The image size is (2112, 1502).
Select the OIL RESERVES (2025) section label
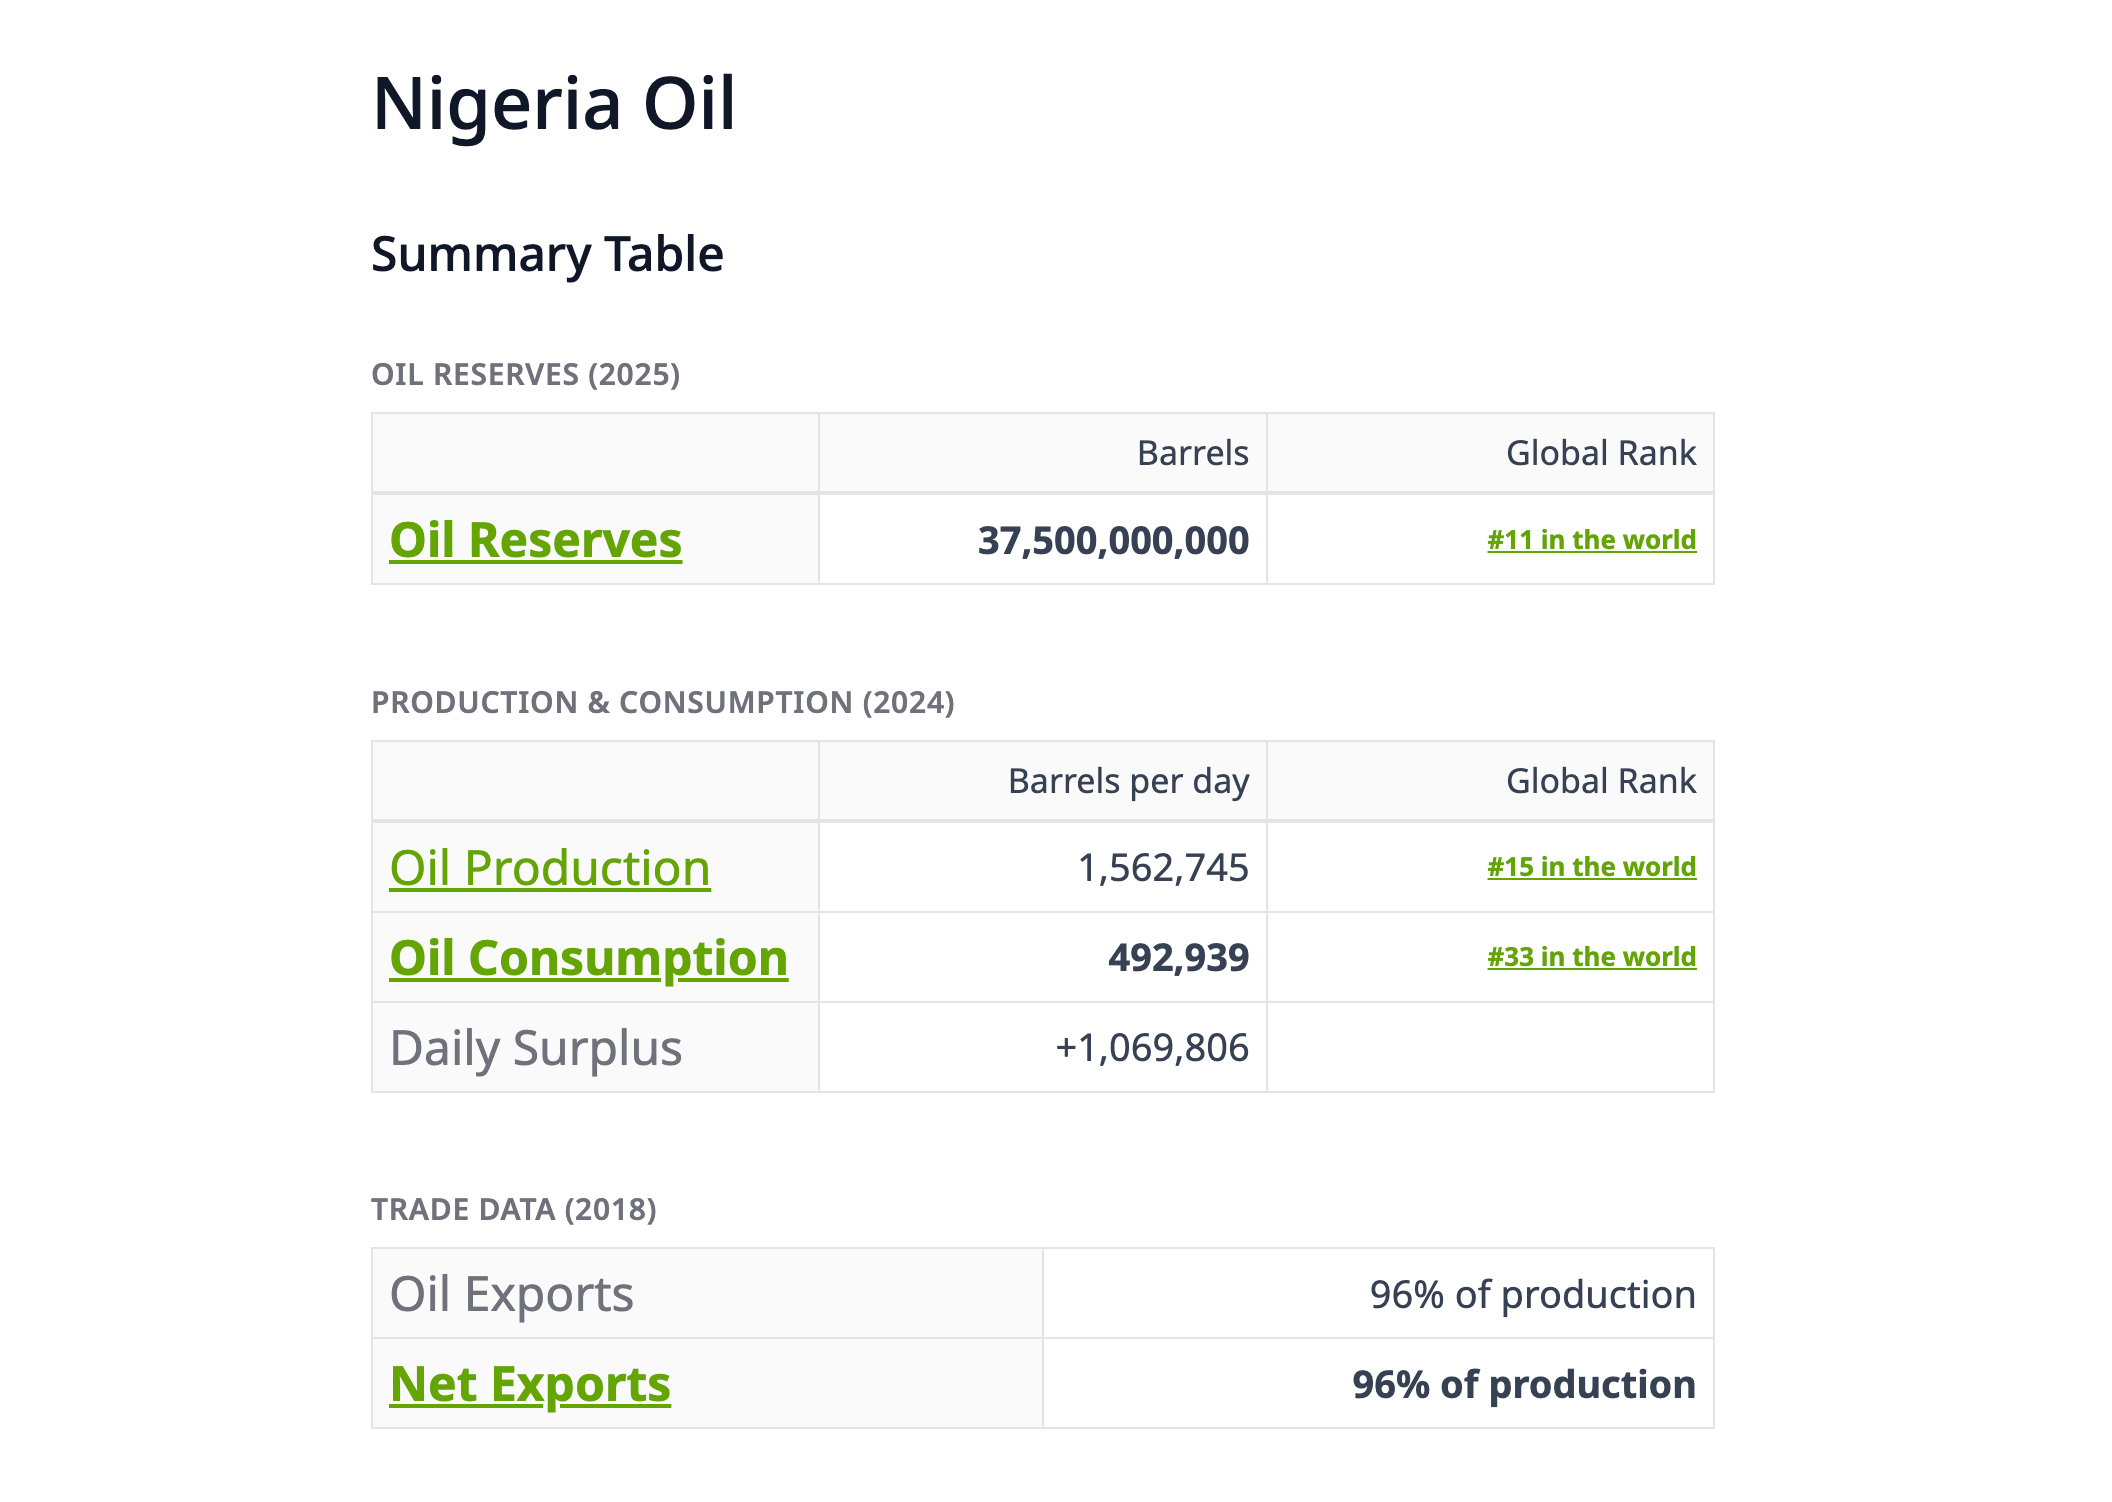click(x=525, y=375)
